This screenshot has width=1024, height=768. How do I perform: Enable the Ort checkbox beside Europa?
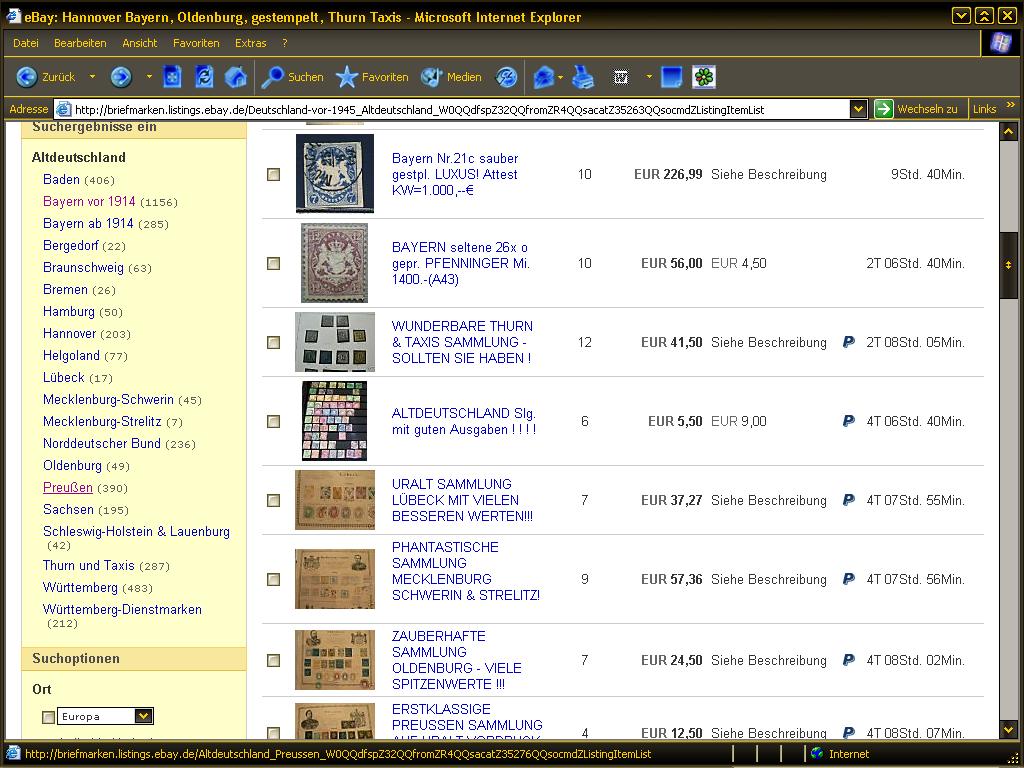click(x=48, y=717)
